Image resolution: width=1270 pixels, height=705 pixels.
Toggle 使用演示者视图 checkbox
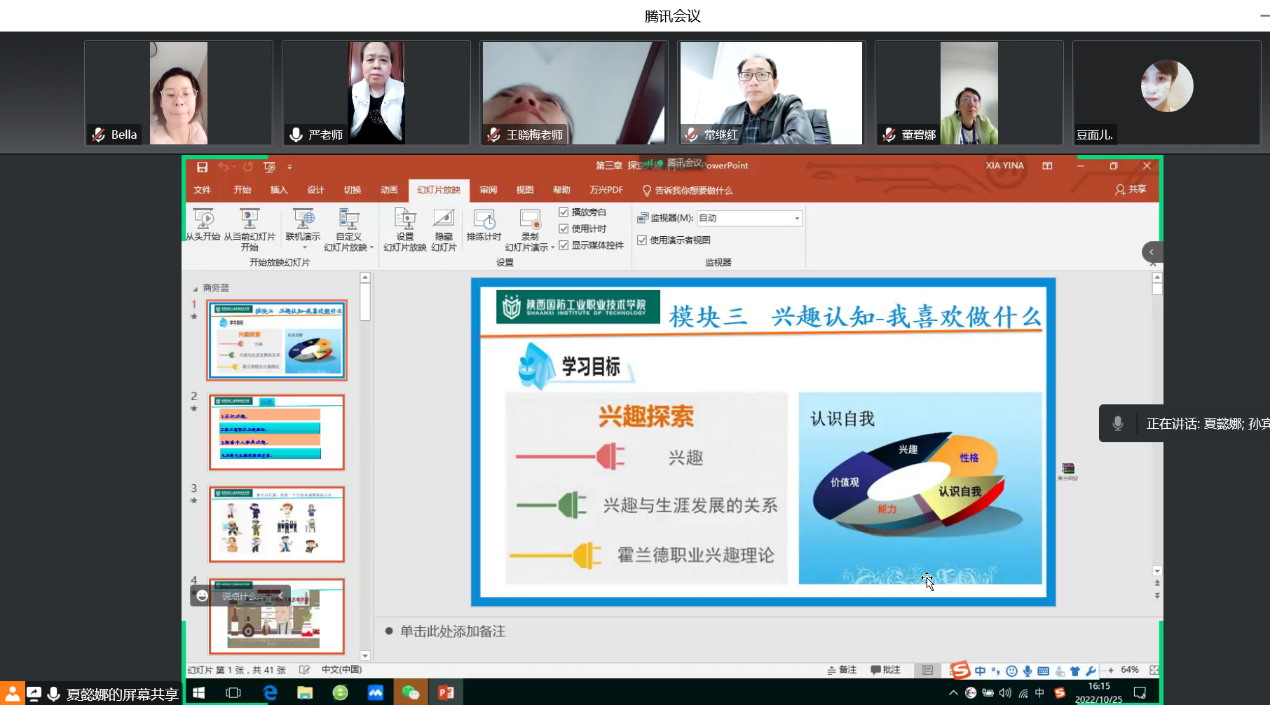[x=642, y=240]
